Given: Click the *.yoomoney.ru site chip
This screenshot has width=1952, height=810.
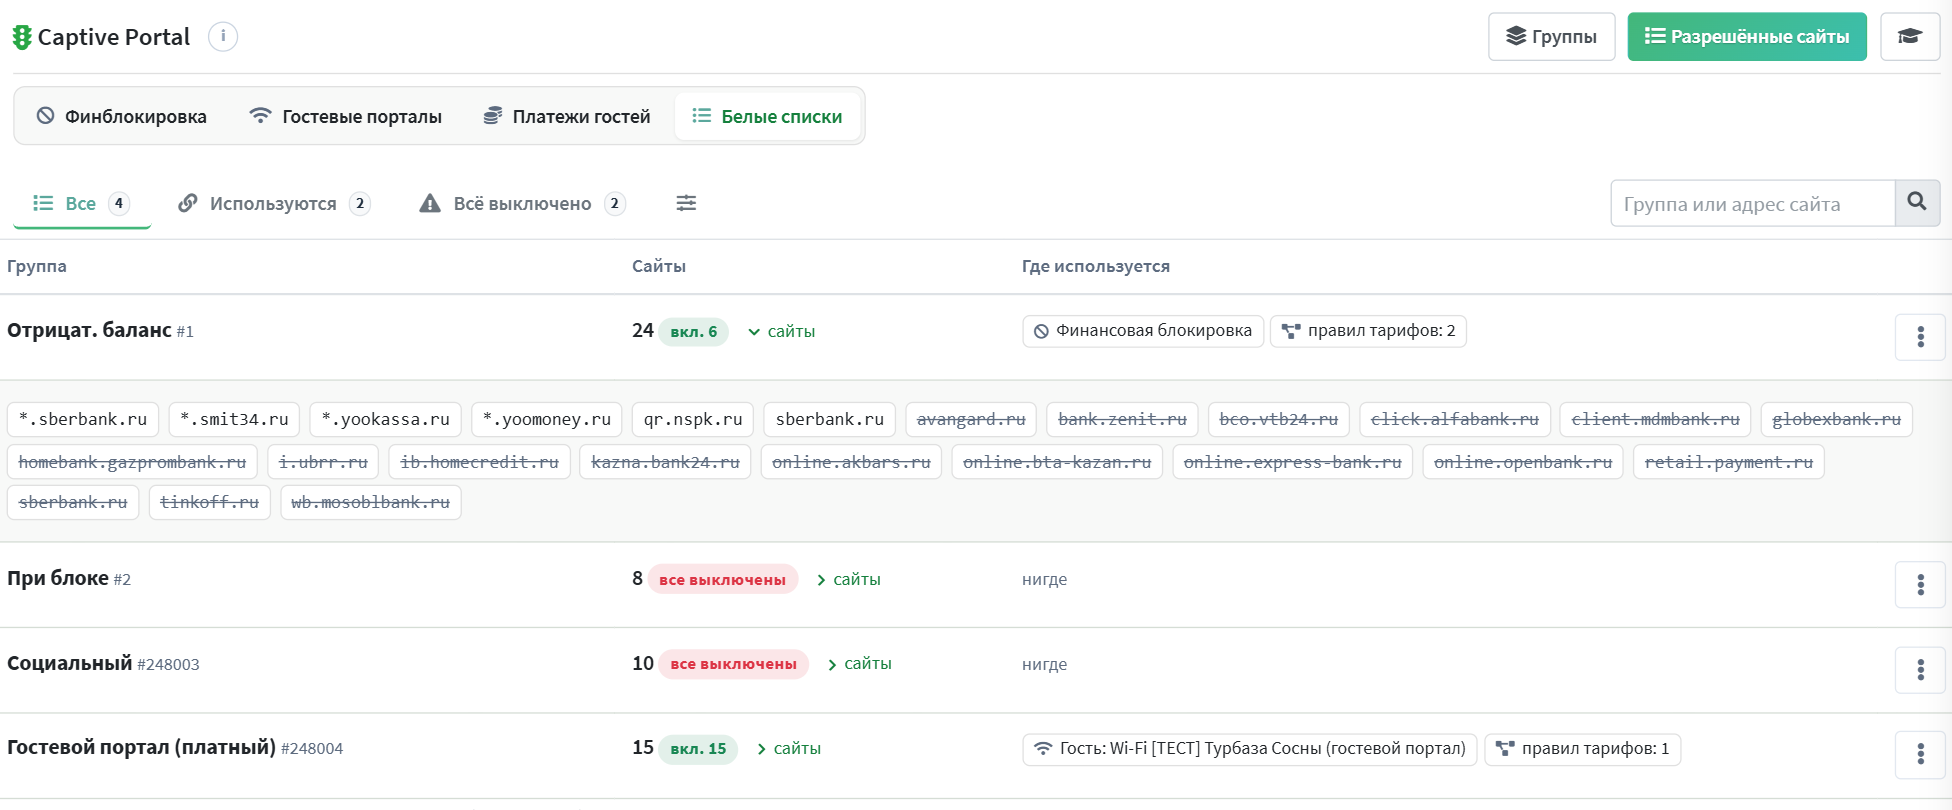Looking at the screenshot, I should coord(547,419).
